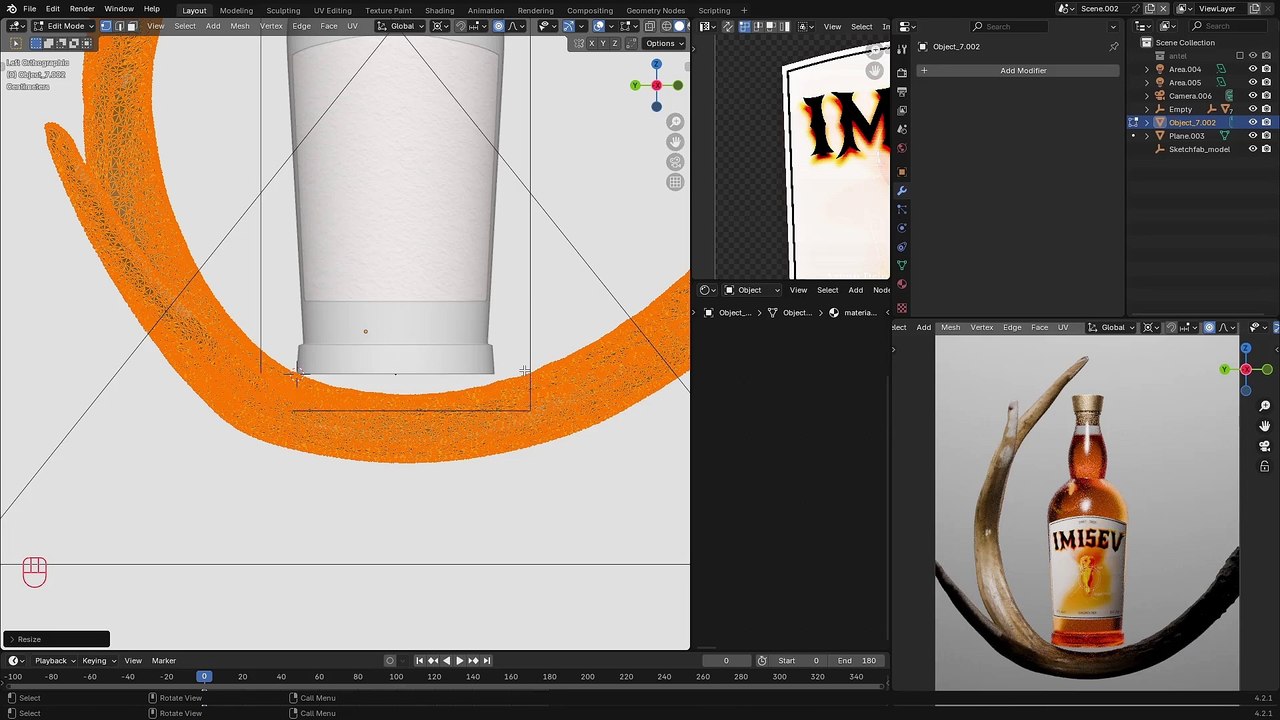Open the Edit Mode dropdown
The height and width of the screenshot is (720, 1280).
point(65,26)
